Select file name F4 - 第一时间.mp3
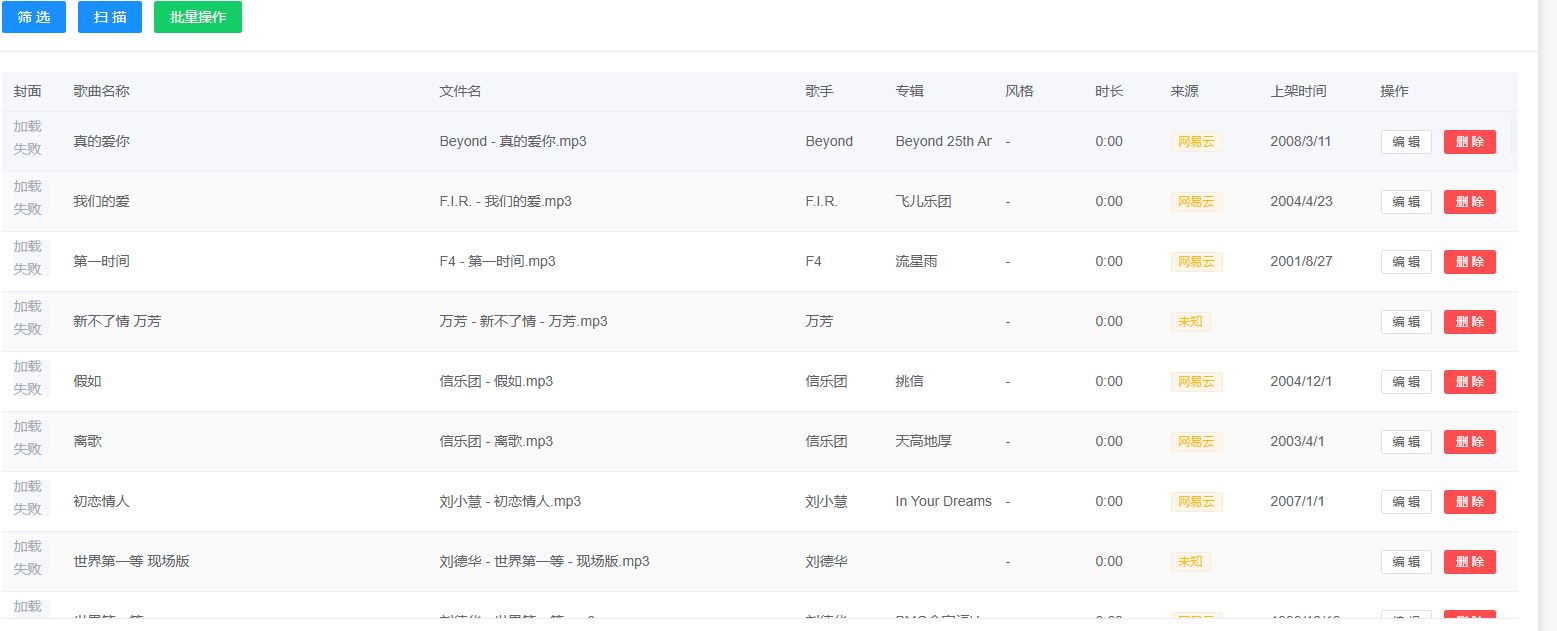 tap(497, 261)
